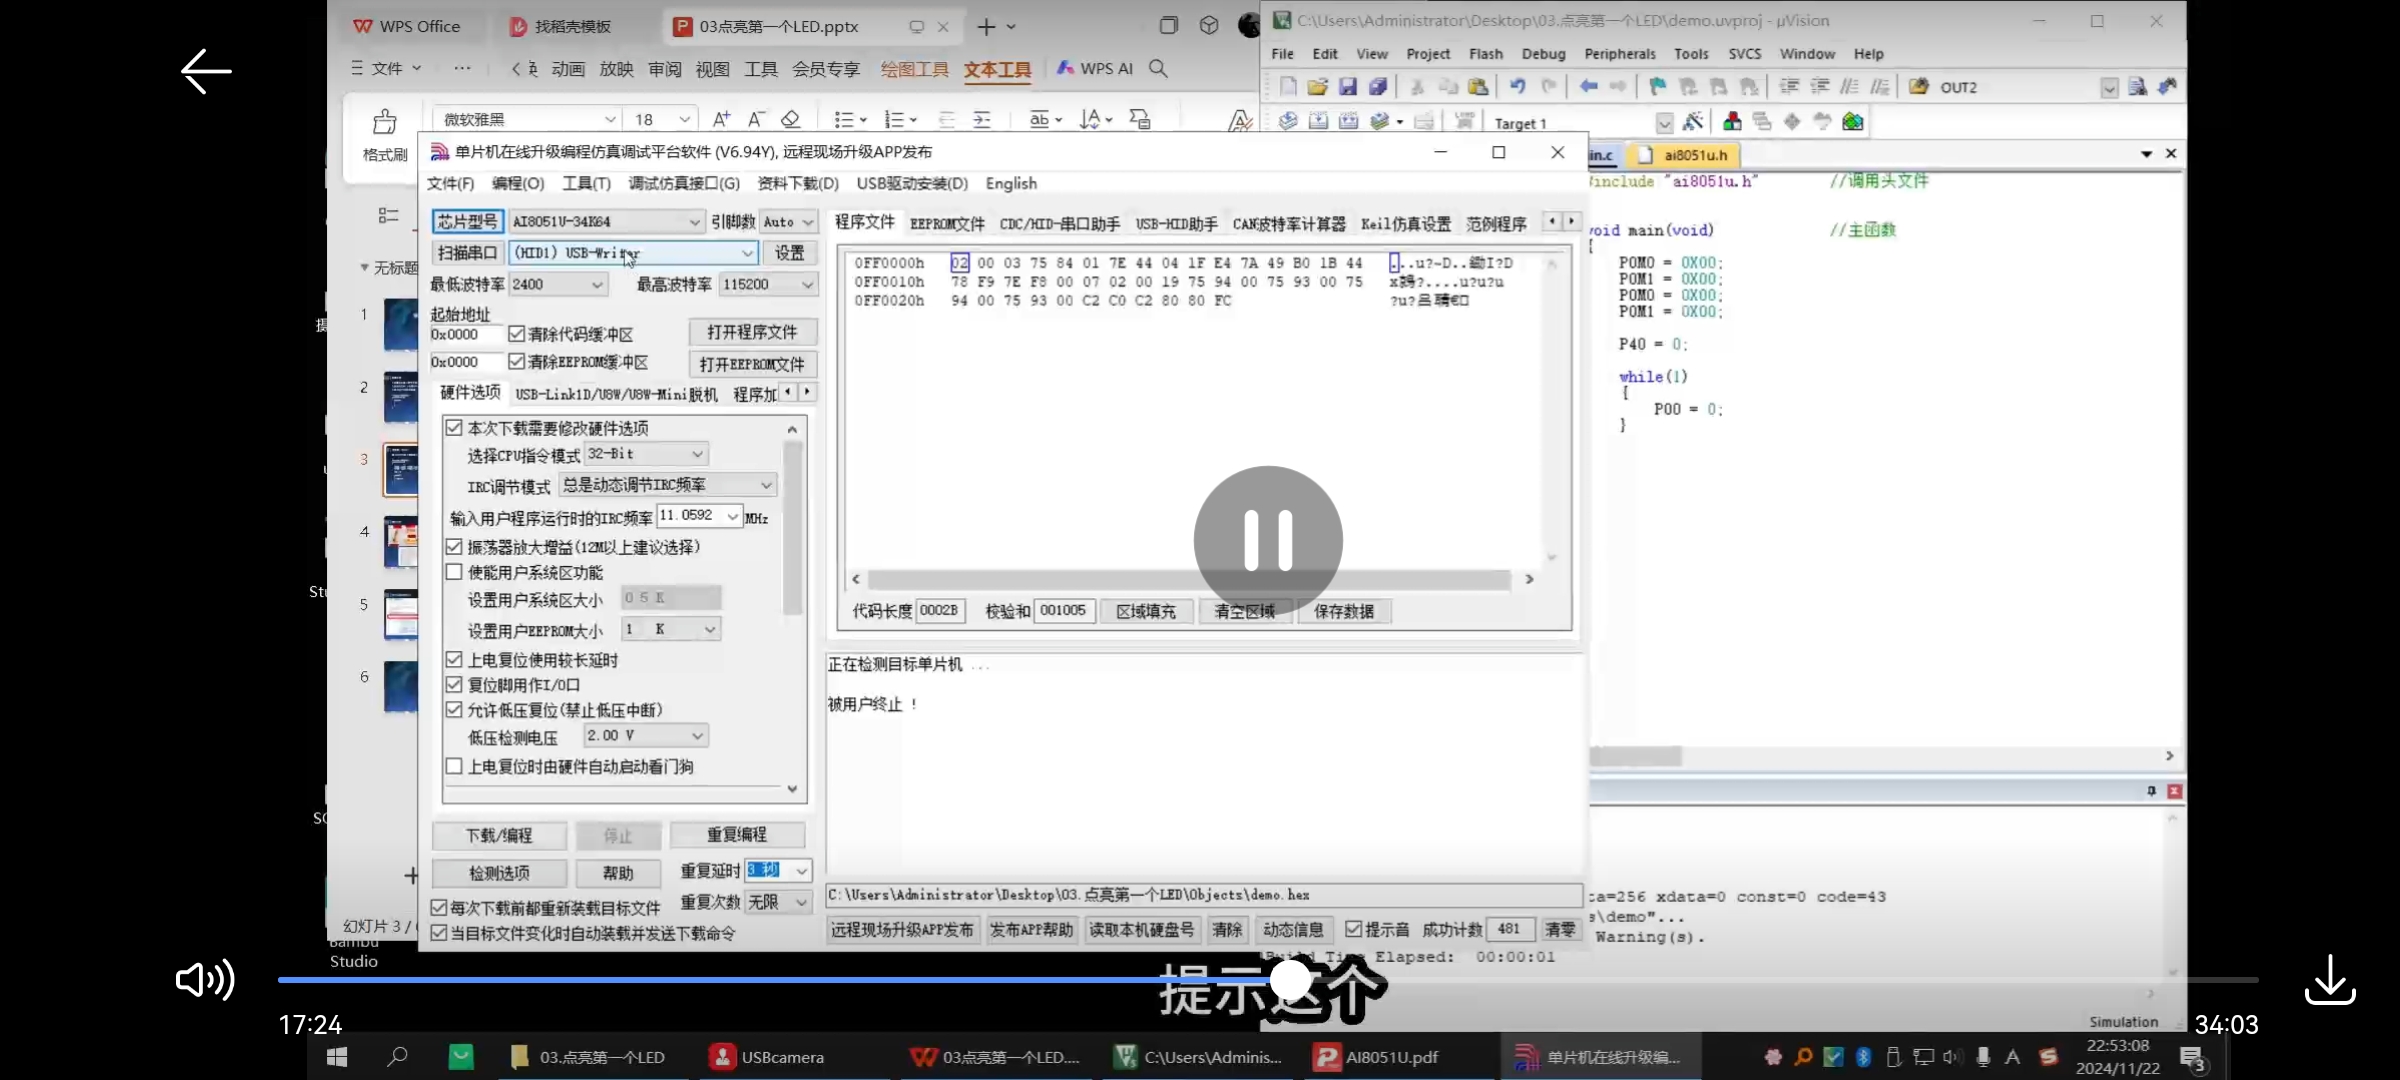
Task: Open the 编程(O) menu
Action: 518,183
